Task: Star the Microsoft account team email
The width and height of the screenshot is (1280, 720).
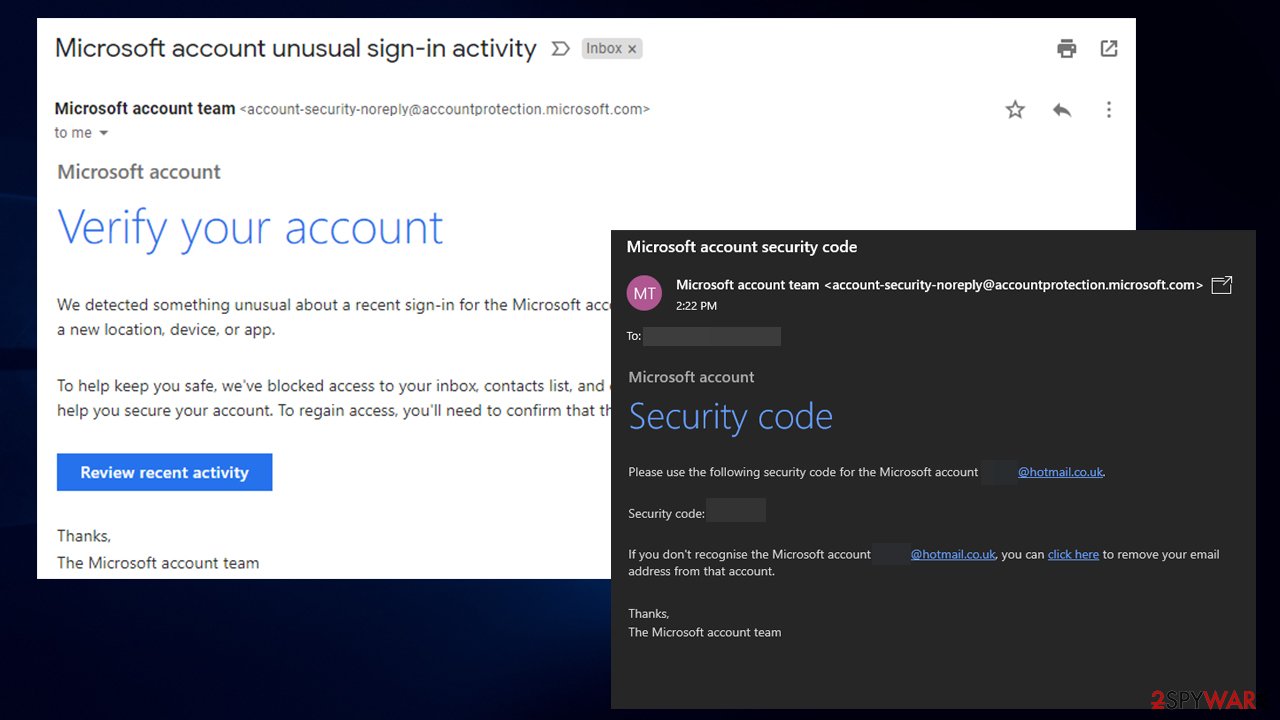Action: 1015,110
